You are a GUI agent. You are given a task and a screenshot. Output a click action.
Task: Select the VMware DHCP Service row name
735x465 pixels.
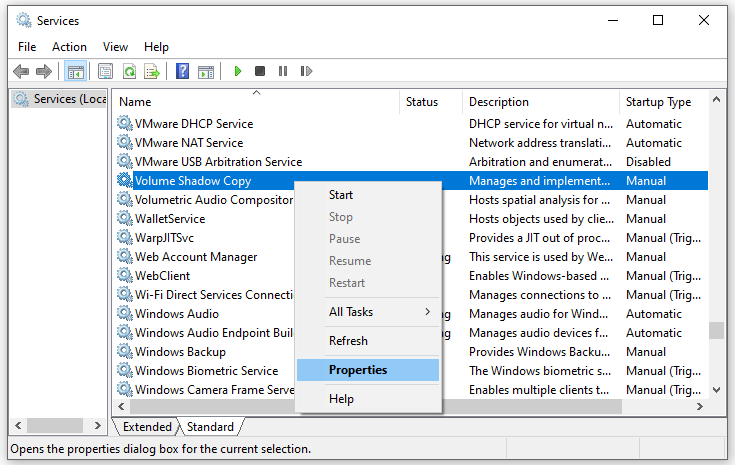[194, 124]
